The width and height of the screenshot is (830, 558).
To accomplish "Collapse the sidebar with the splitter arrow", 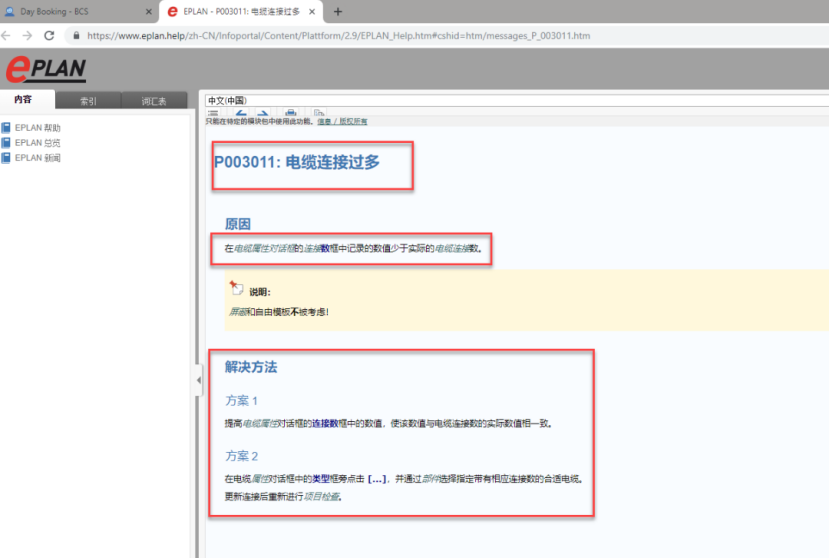I will (199, 380).
